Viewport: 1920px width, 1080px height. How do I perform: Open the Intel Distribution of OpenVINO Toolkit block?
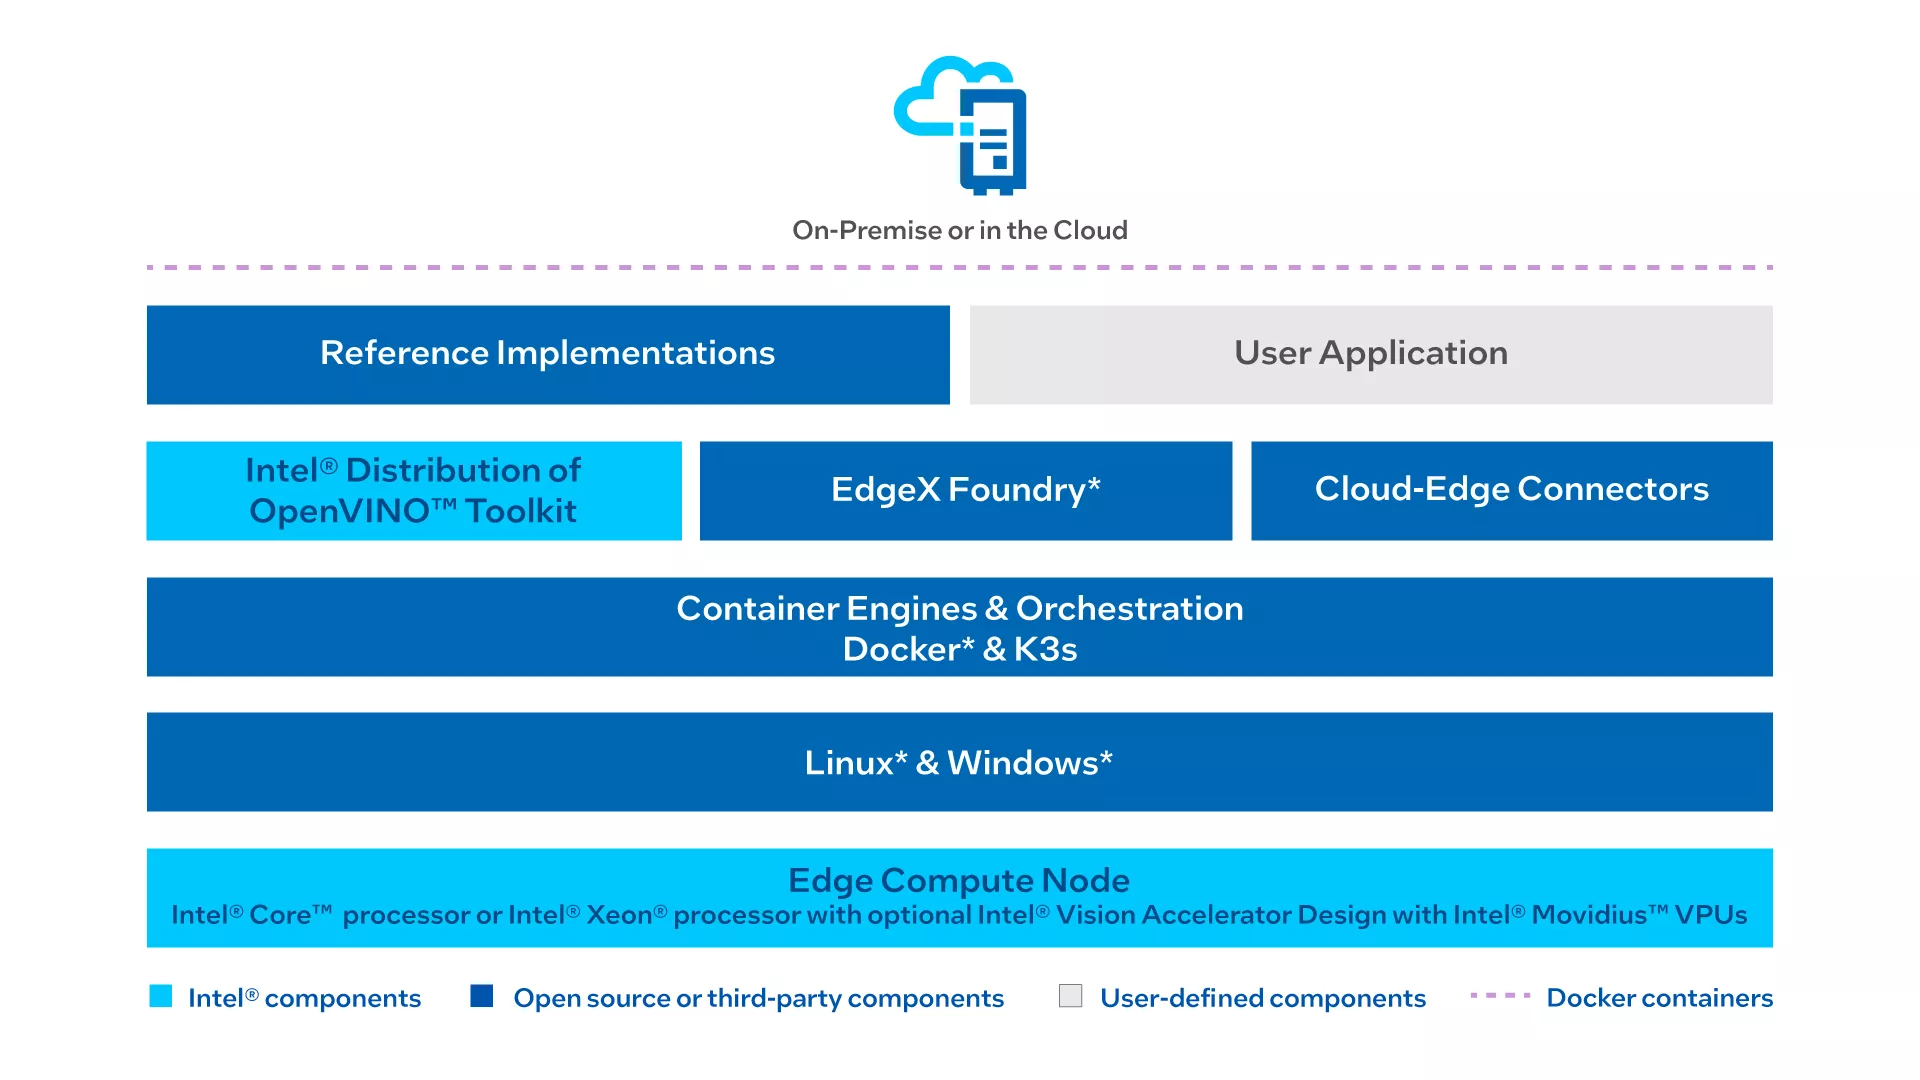click(x=414, y=490)
